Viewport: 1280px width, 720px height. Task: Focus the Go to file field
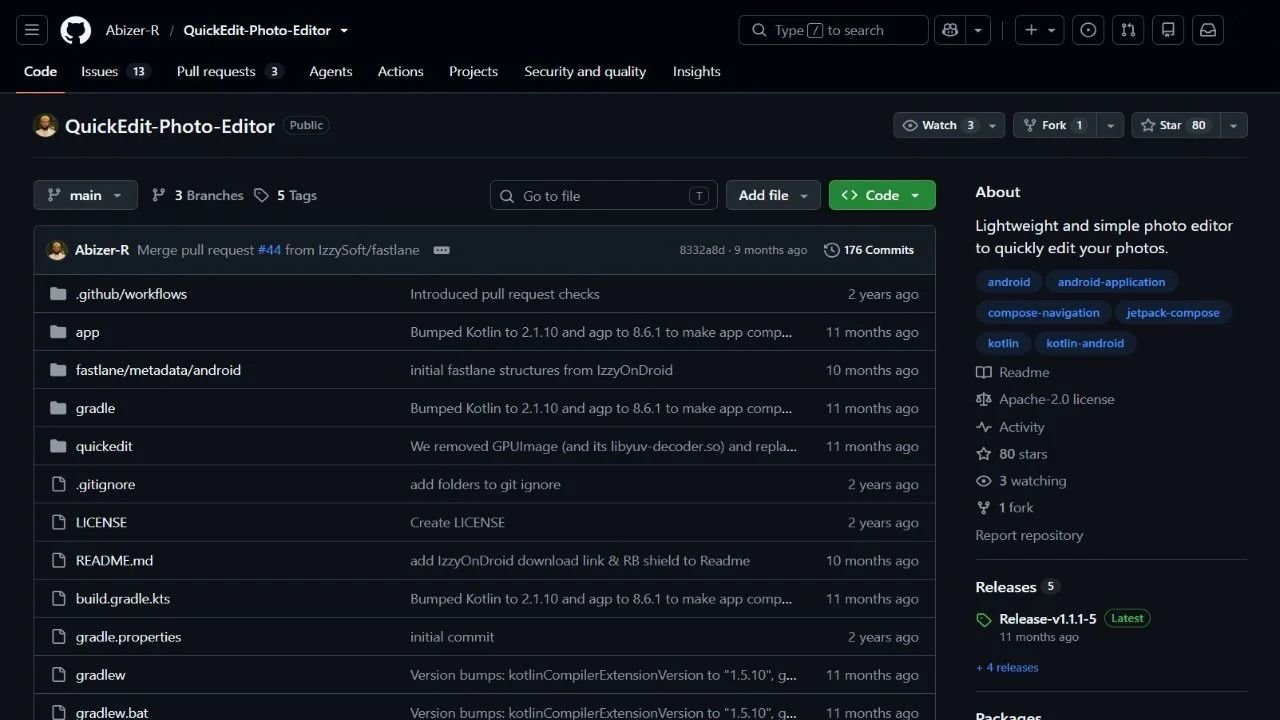pos(604,195)
